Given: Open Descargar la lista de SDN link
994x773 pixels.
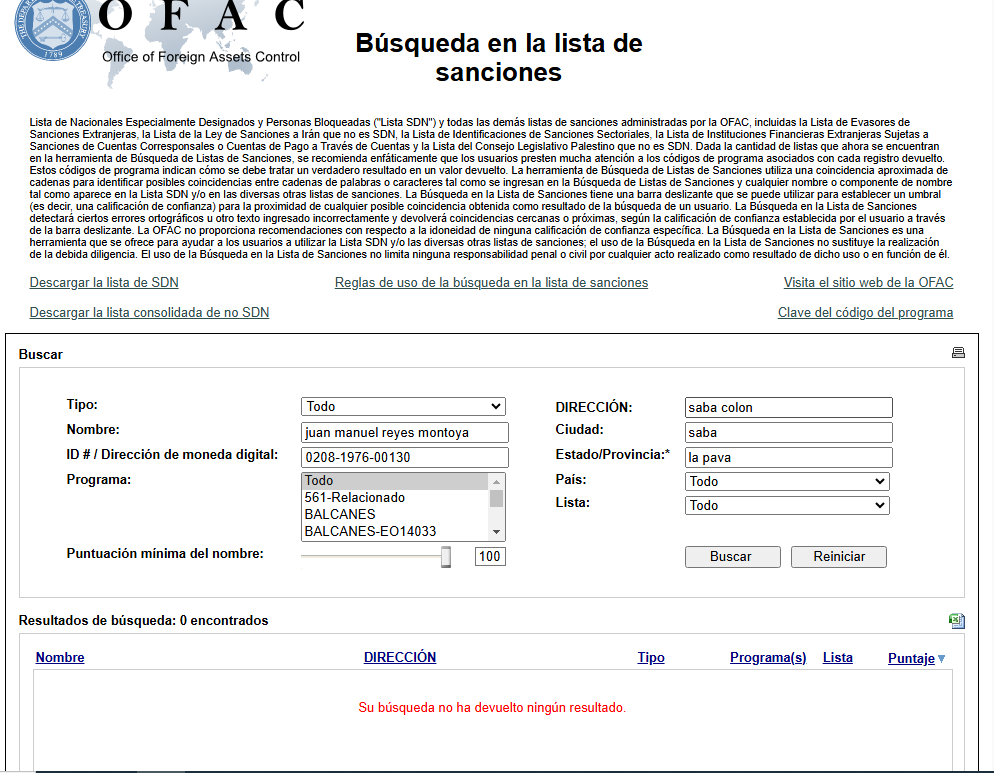Looking at the screenshot, I should tap(104, 283).
